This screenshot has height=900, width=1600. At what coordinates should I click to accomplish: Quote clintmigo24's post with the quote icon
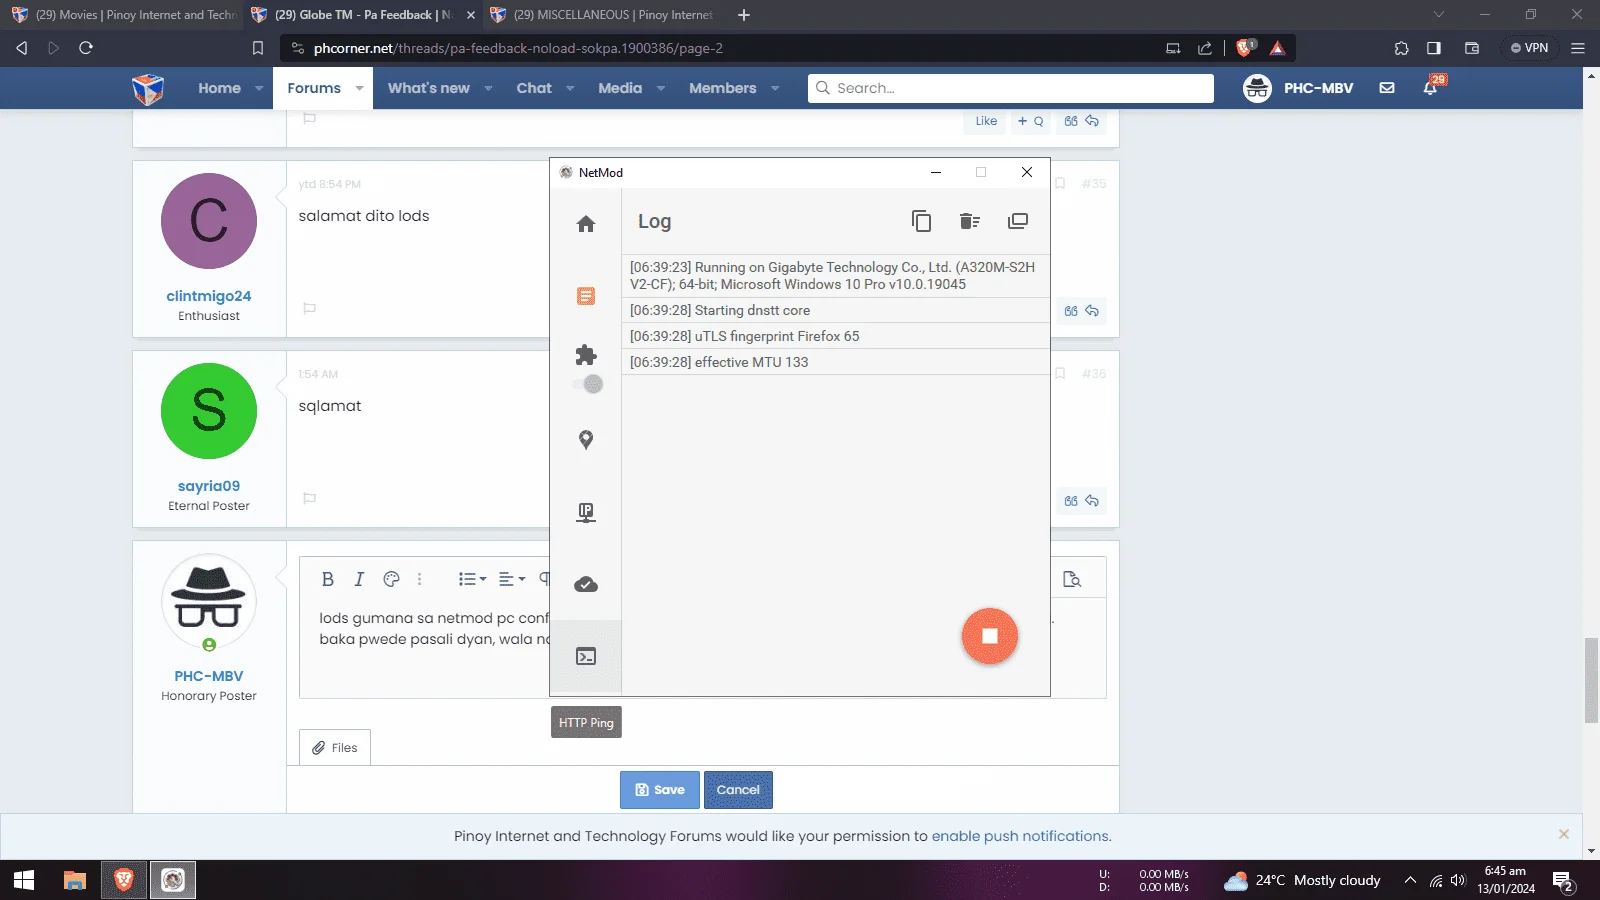tap(1071, 311)
